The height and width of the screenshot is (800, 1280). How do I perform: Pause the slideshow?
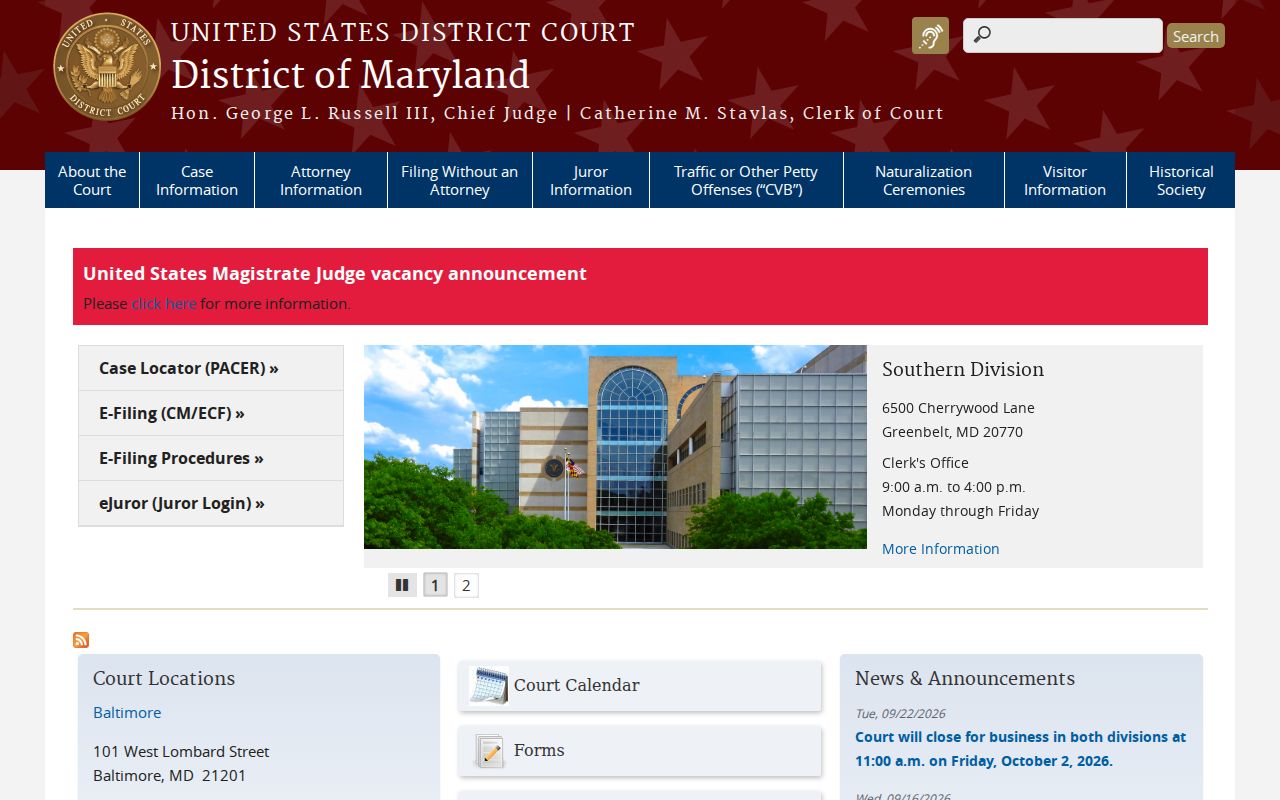(402, 585)
